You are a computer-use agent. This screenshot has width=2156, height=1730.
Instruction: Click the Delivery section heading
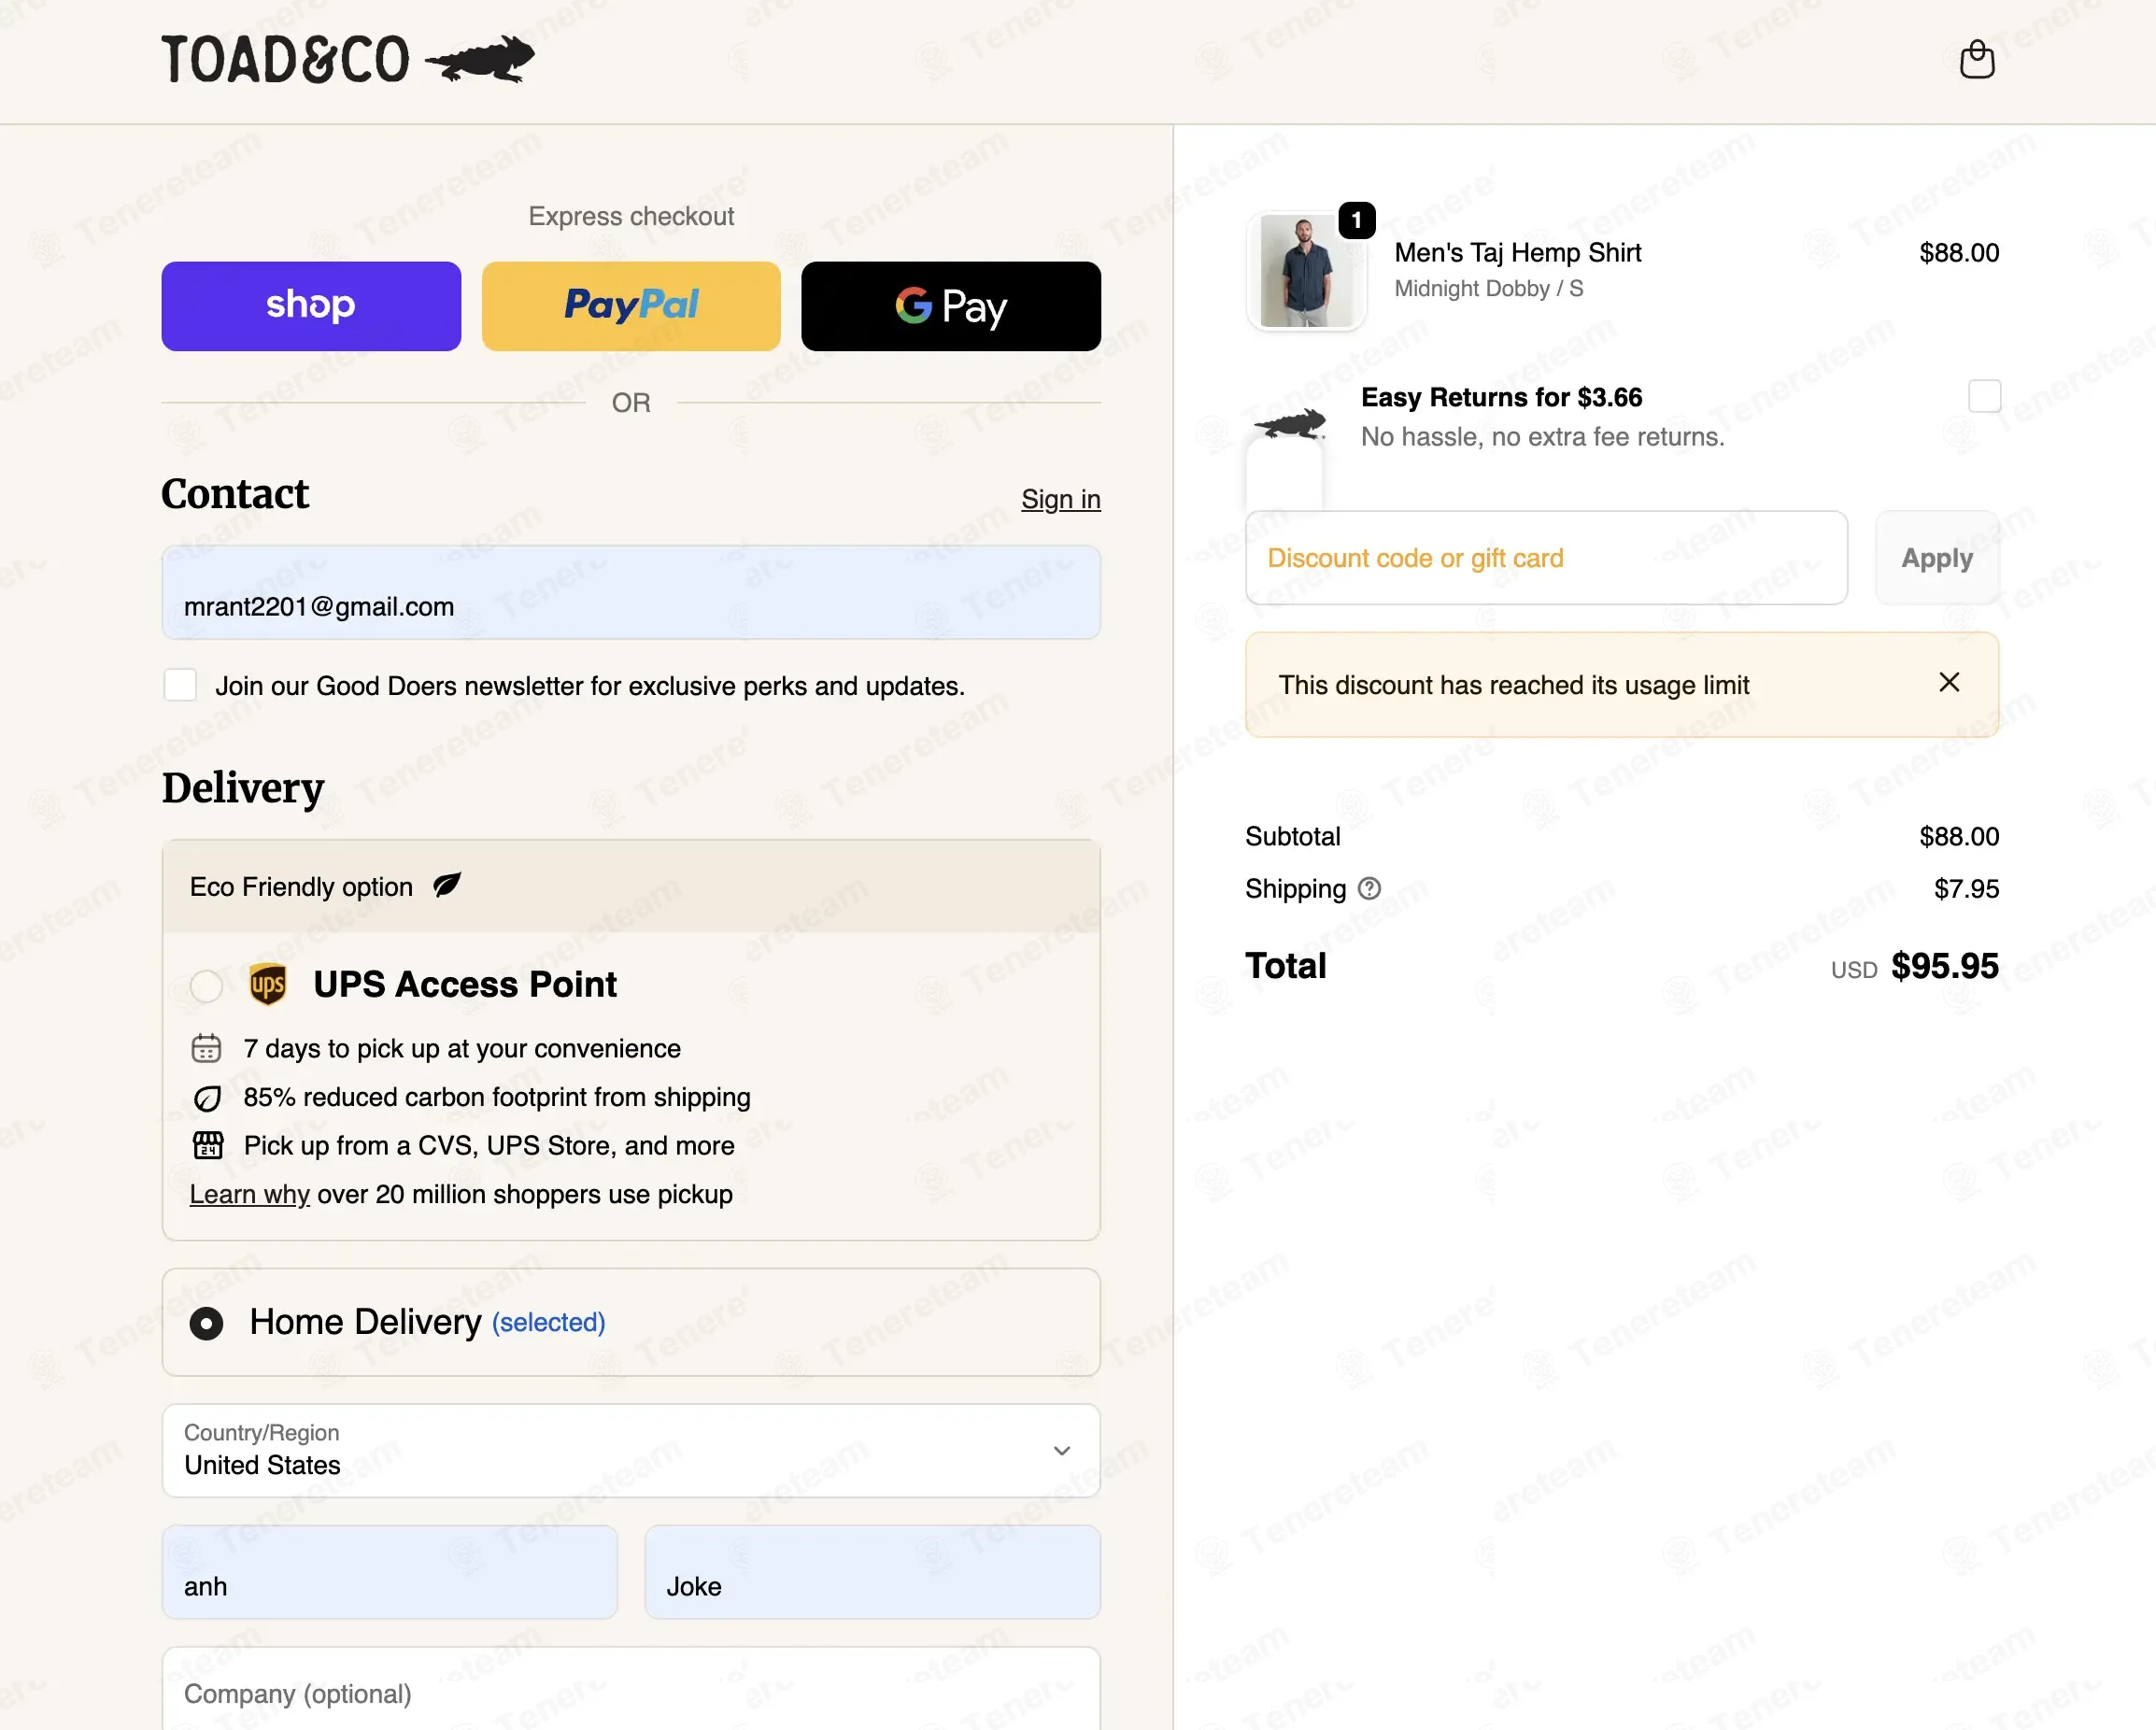(x=243, y=788)
